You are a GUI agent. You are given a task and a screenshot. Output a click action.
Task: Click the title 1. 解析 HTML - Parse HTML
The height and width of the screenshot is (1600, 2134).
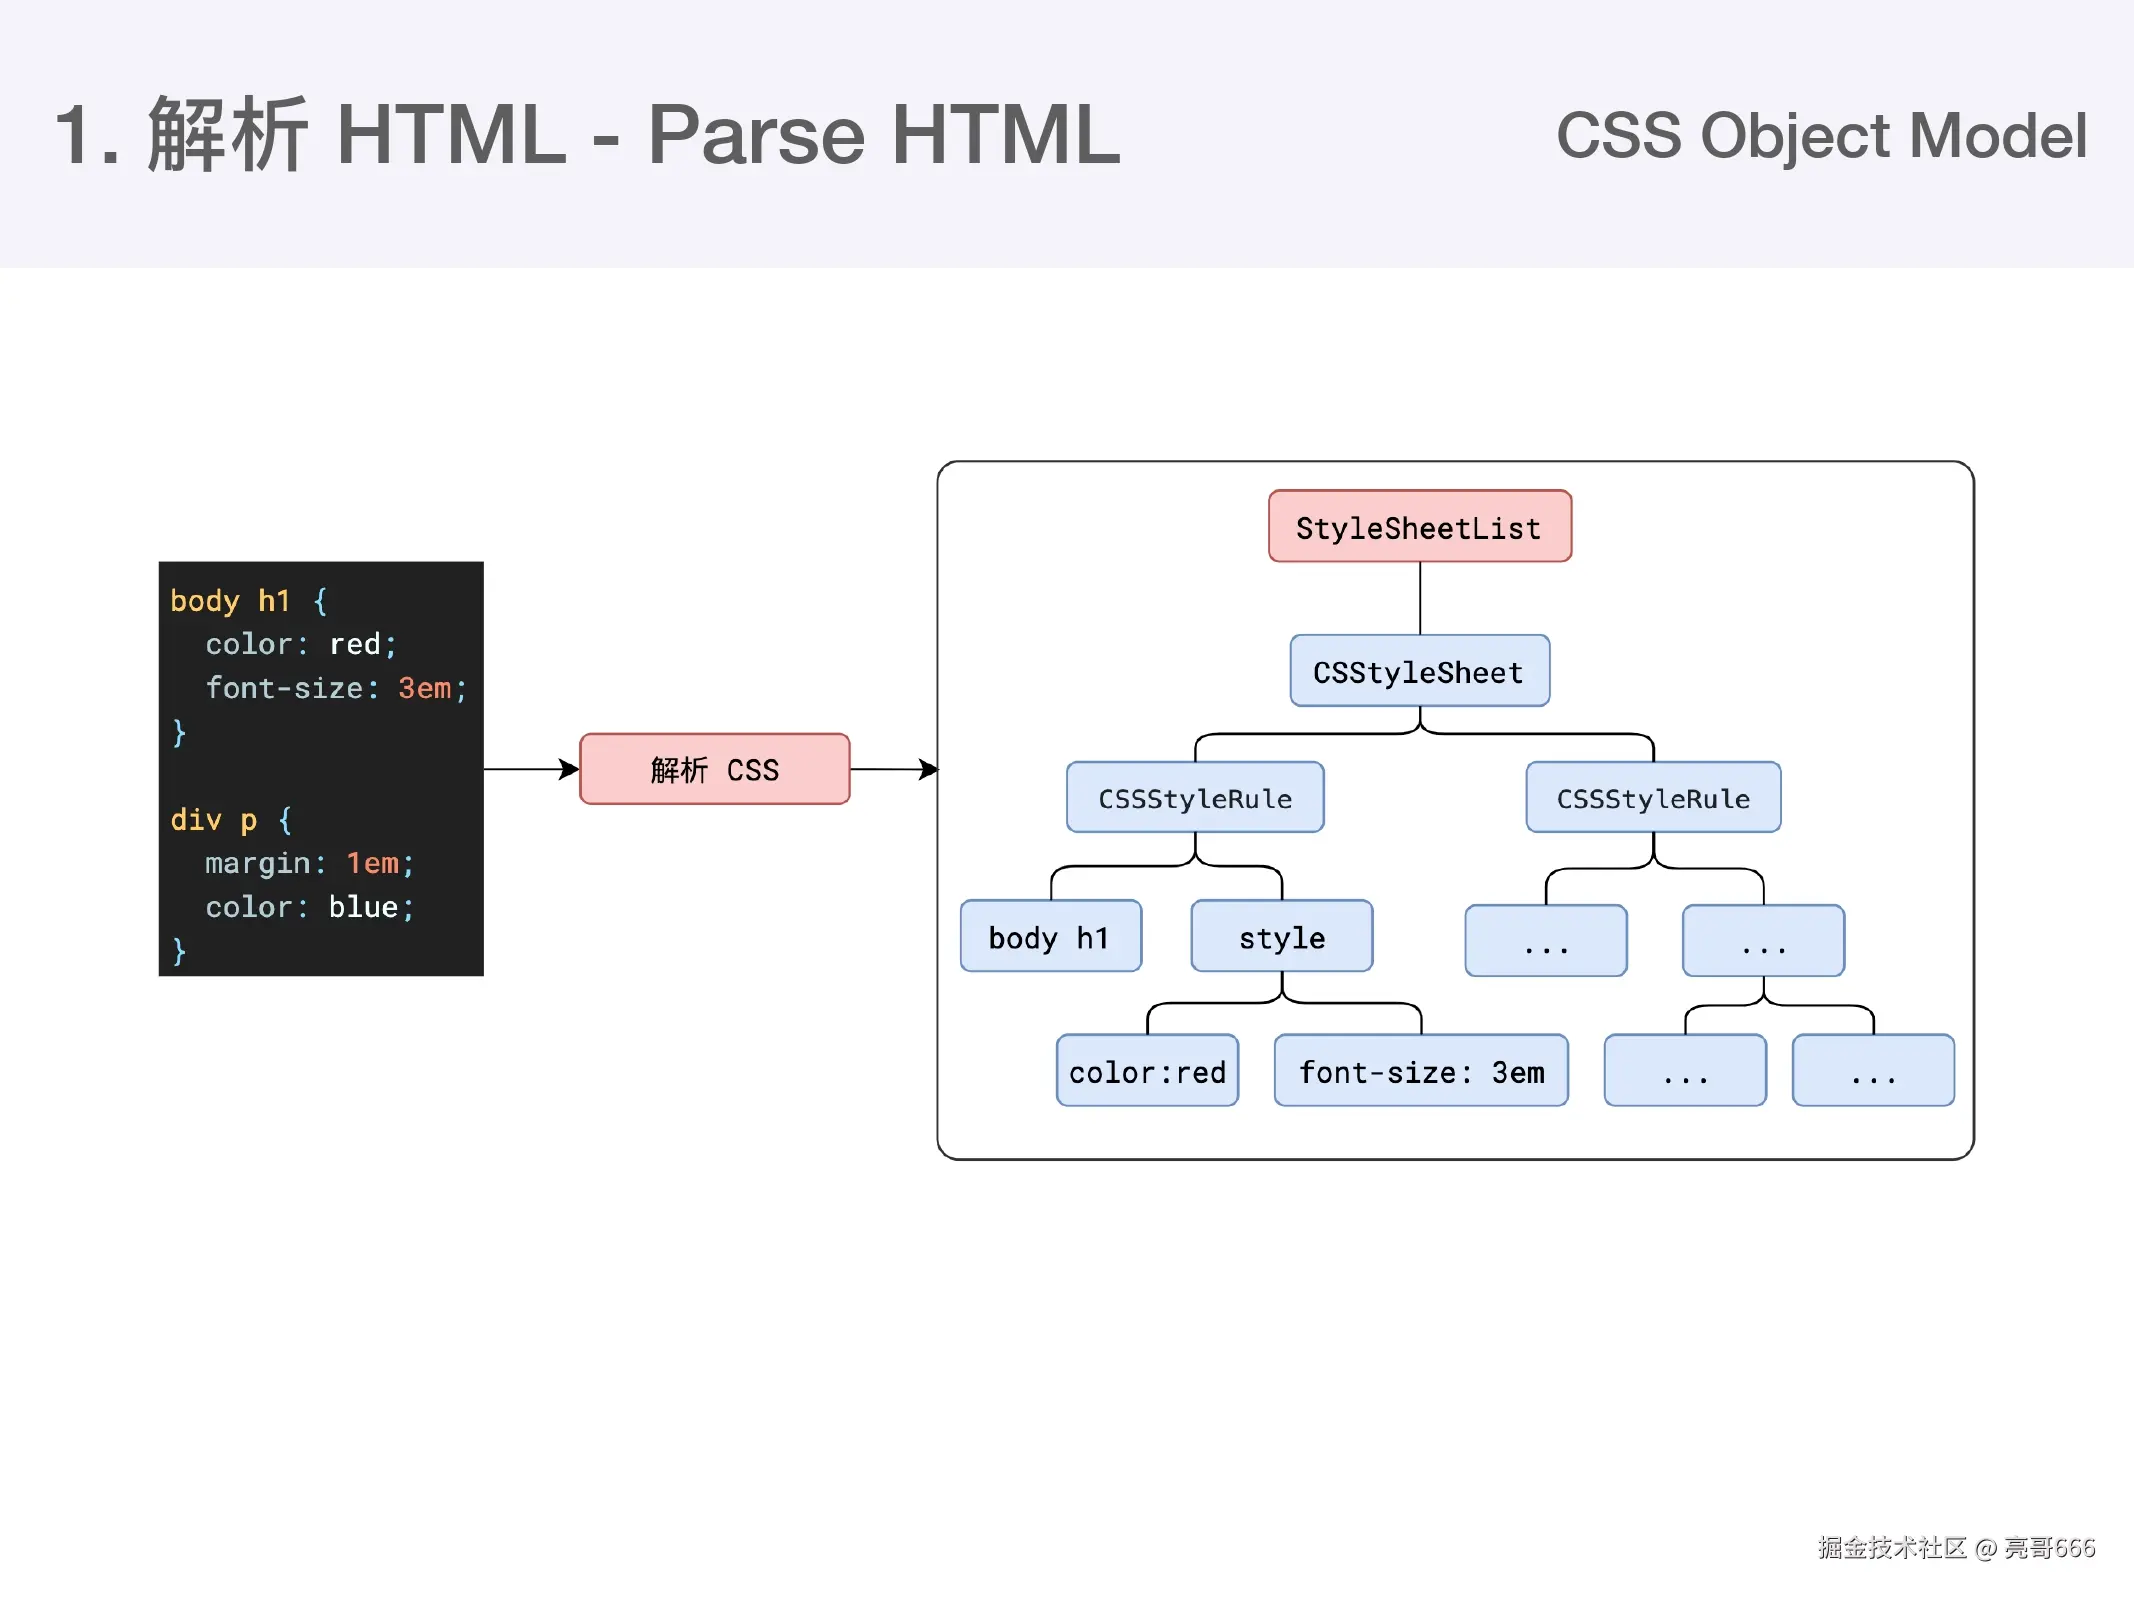pos(588,133)
